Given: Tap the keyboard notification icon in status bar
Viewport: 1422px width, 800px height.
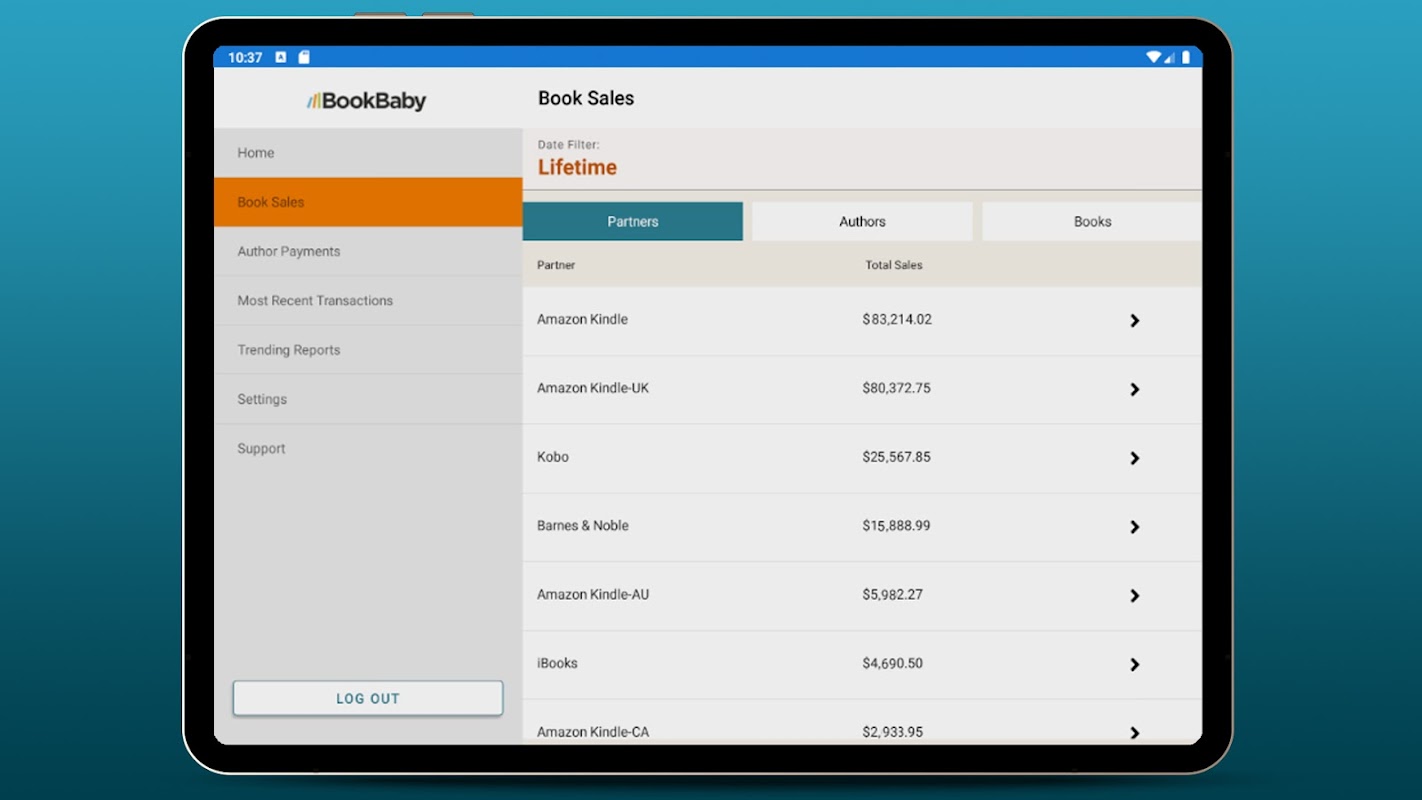Looking at the screenshot, I should 280,57.
